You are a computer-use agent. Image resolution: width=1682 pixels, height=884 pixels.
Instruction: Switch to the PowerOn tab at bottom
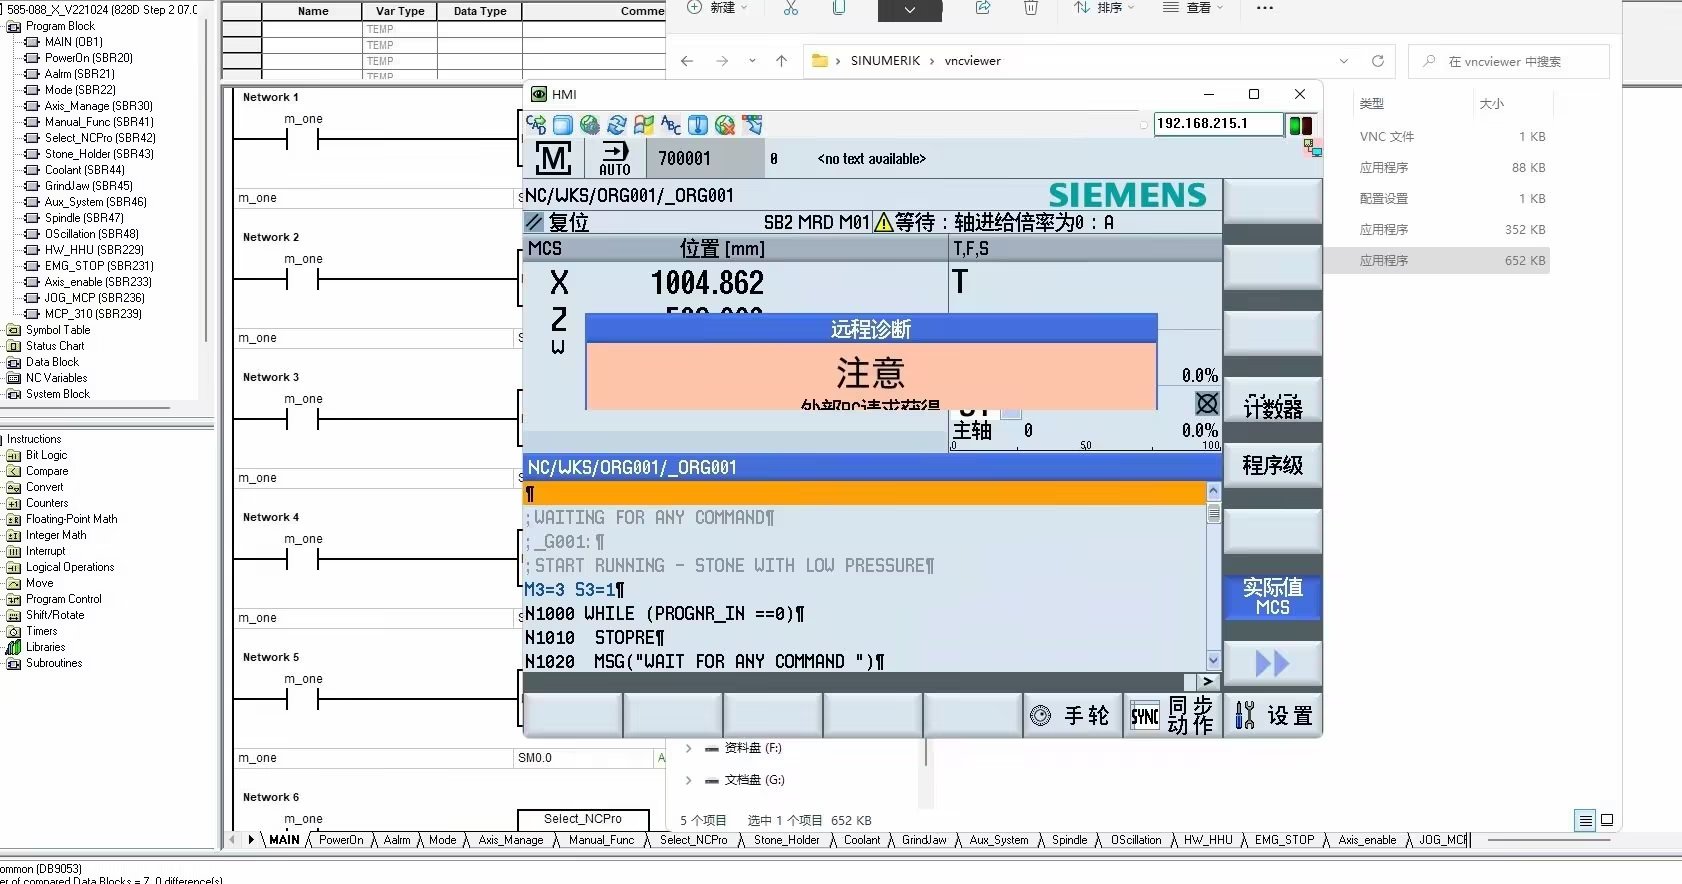pyautogui.click(x=340, y=840)
